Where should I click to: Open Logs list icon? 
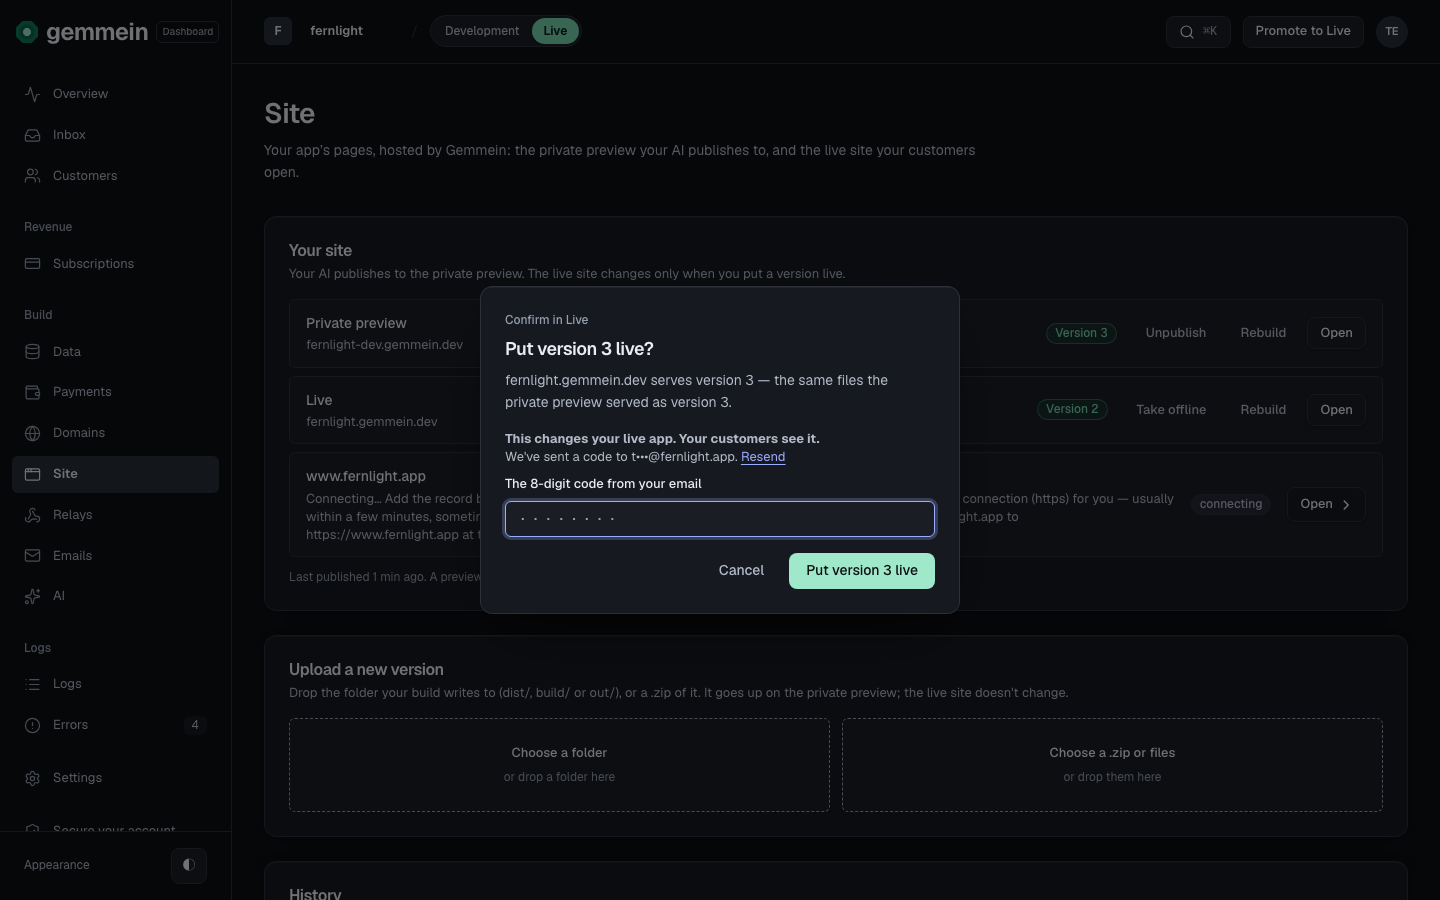tap(33, 684)
